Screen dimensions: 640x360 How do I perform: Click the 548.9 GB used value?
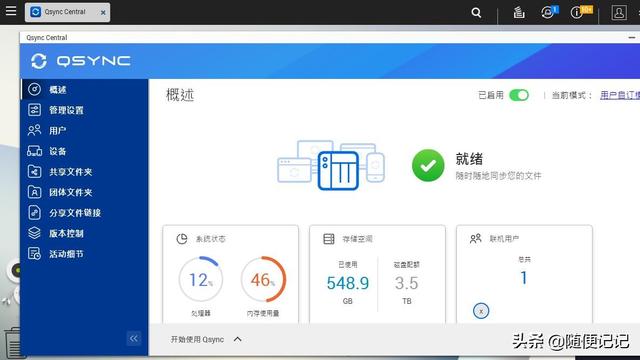[348, 283]
